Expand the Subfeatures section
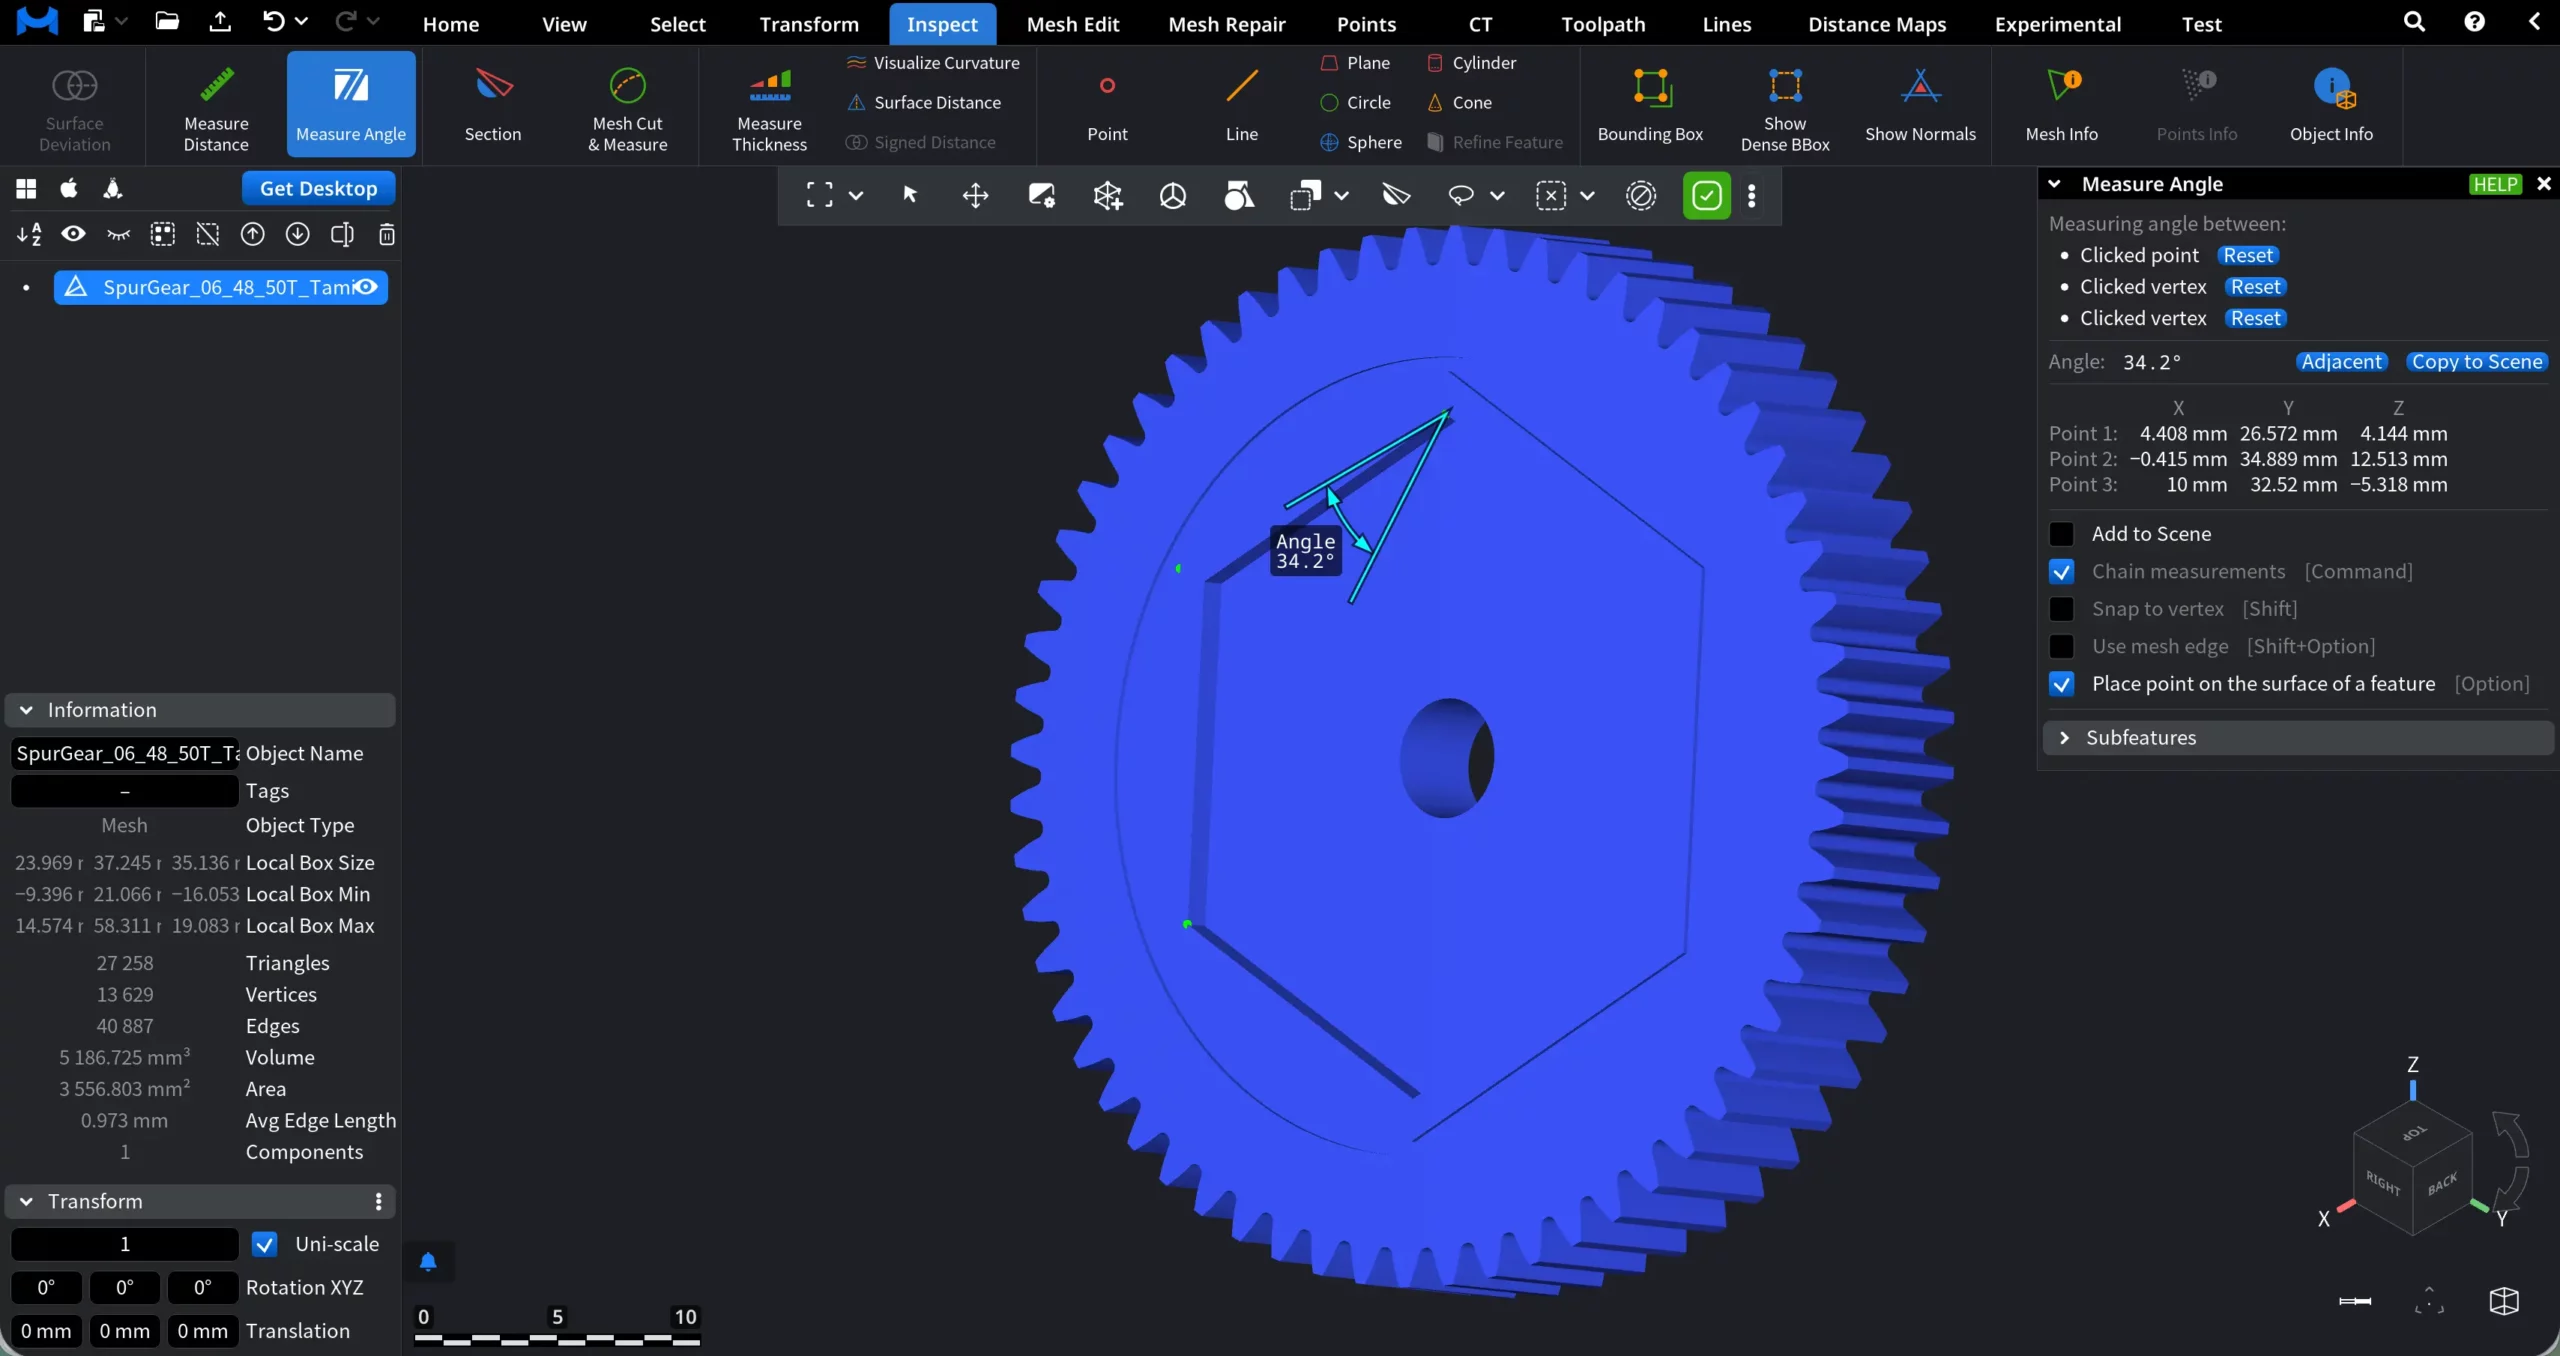Screen dimensions: 2560x1356 [x=2064, y=738]
